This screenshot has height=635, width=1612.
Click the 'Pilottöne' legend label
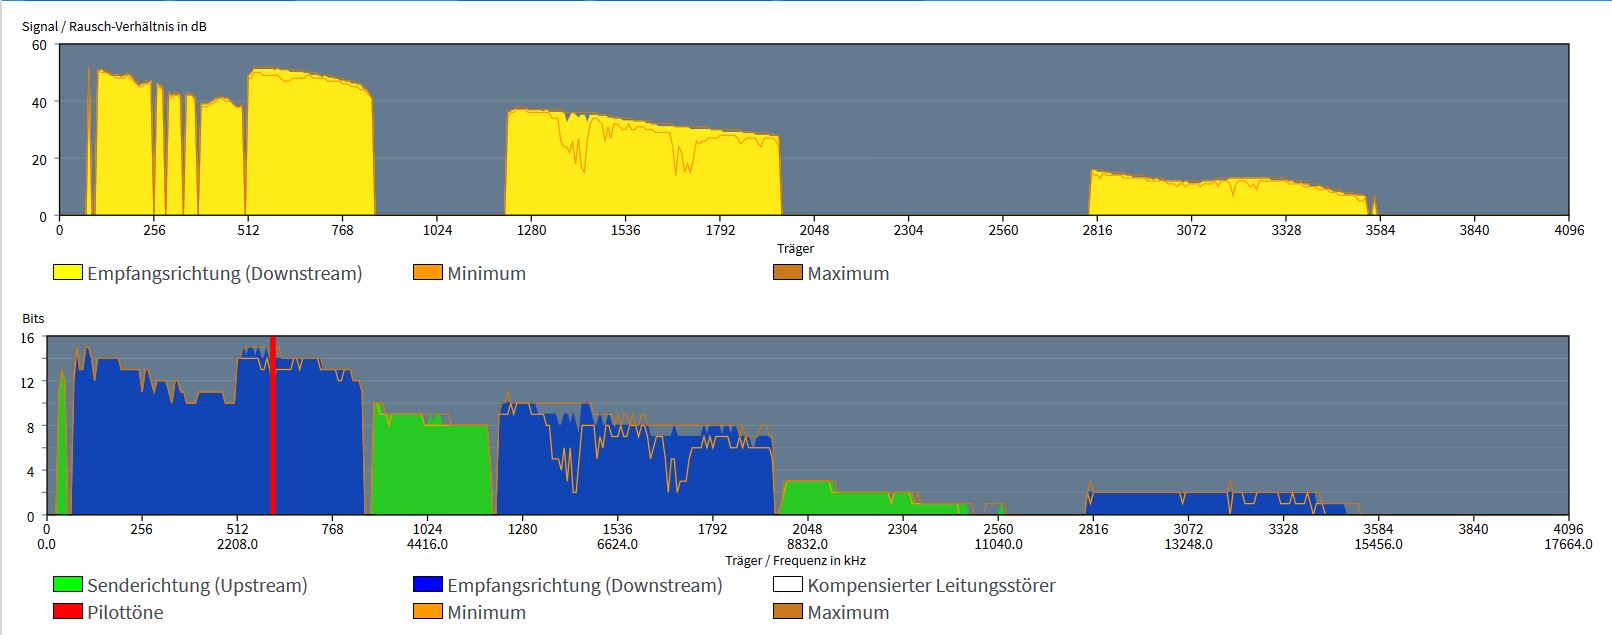[x=125, y=612]
